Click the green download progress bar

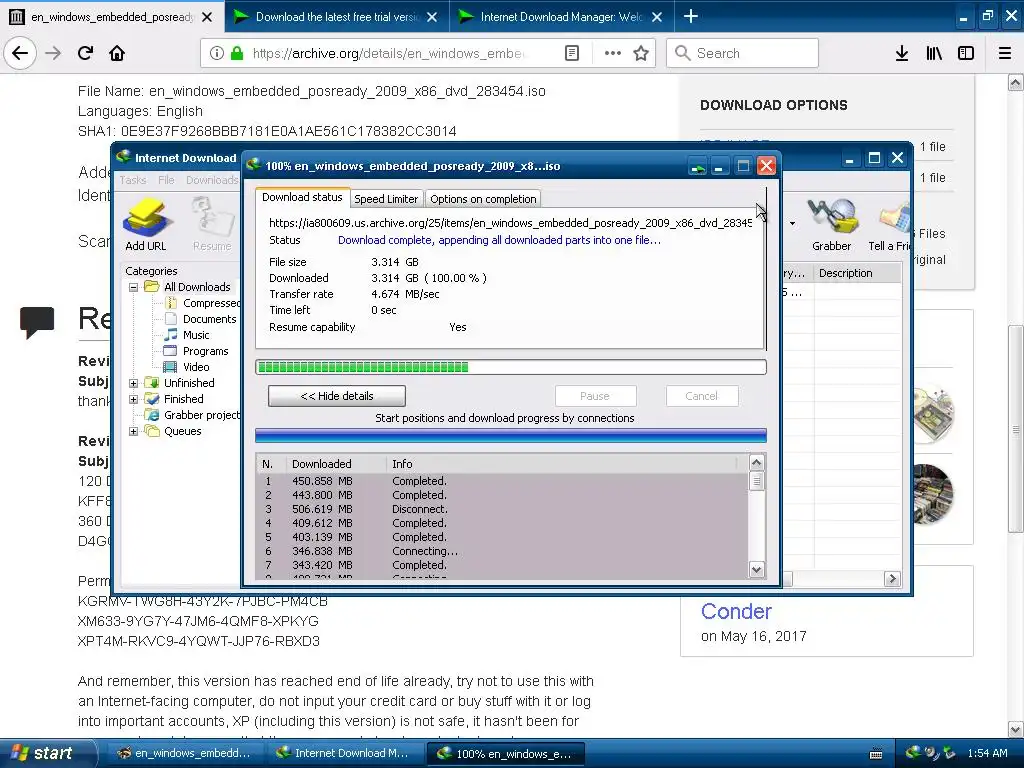511,367
